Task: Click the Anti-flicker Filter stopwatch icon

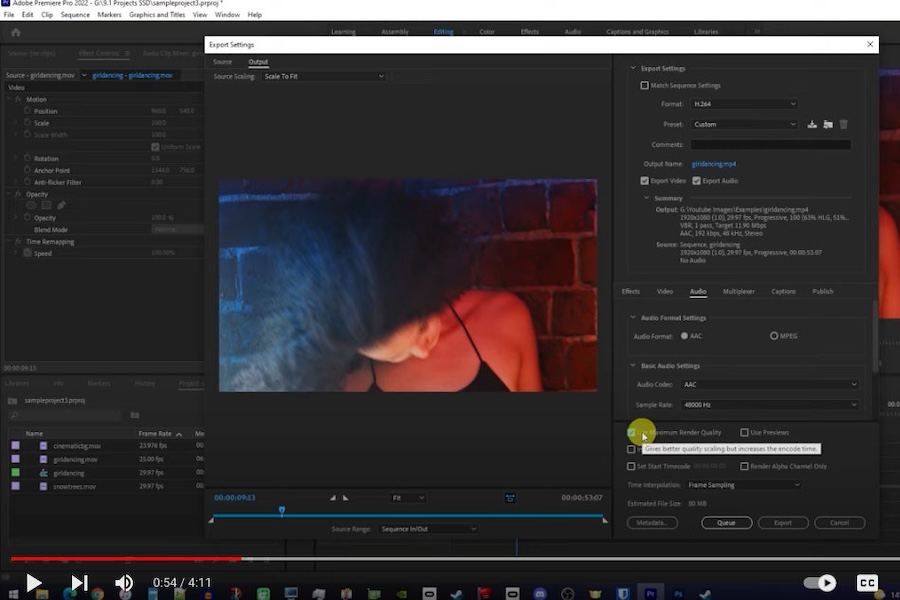Action: (x=27, y=182)
